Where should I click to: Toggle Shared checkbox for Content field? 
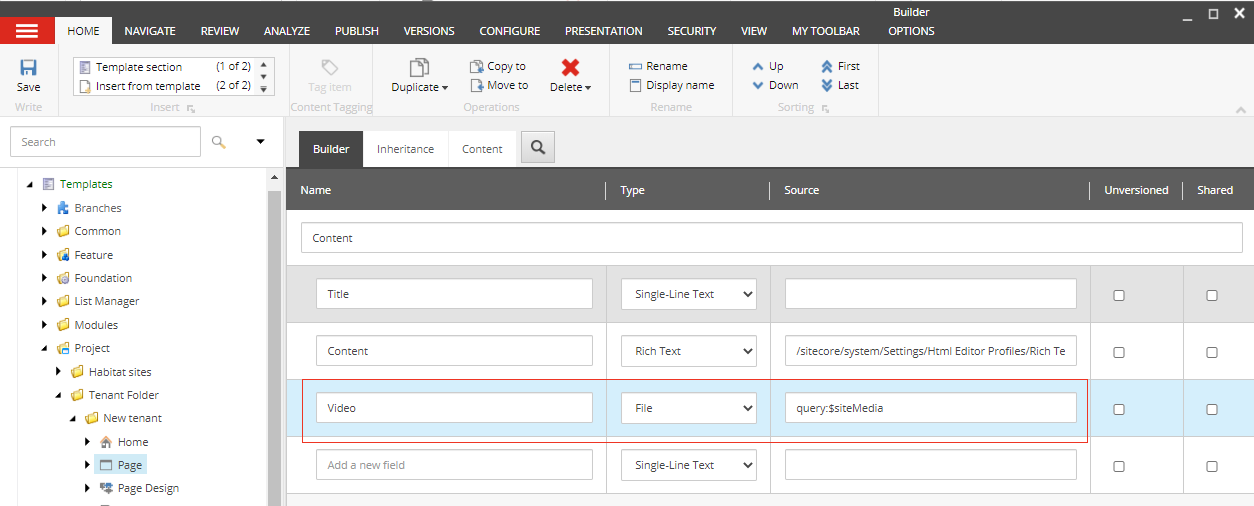tap(1212, 352)
